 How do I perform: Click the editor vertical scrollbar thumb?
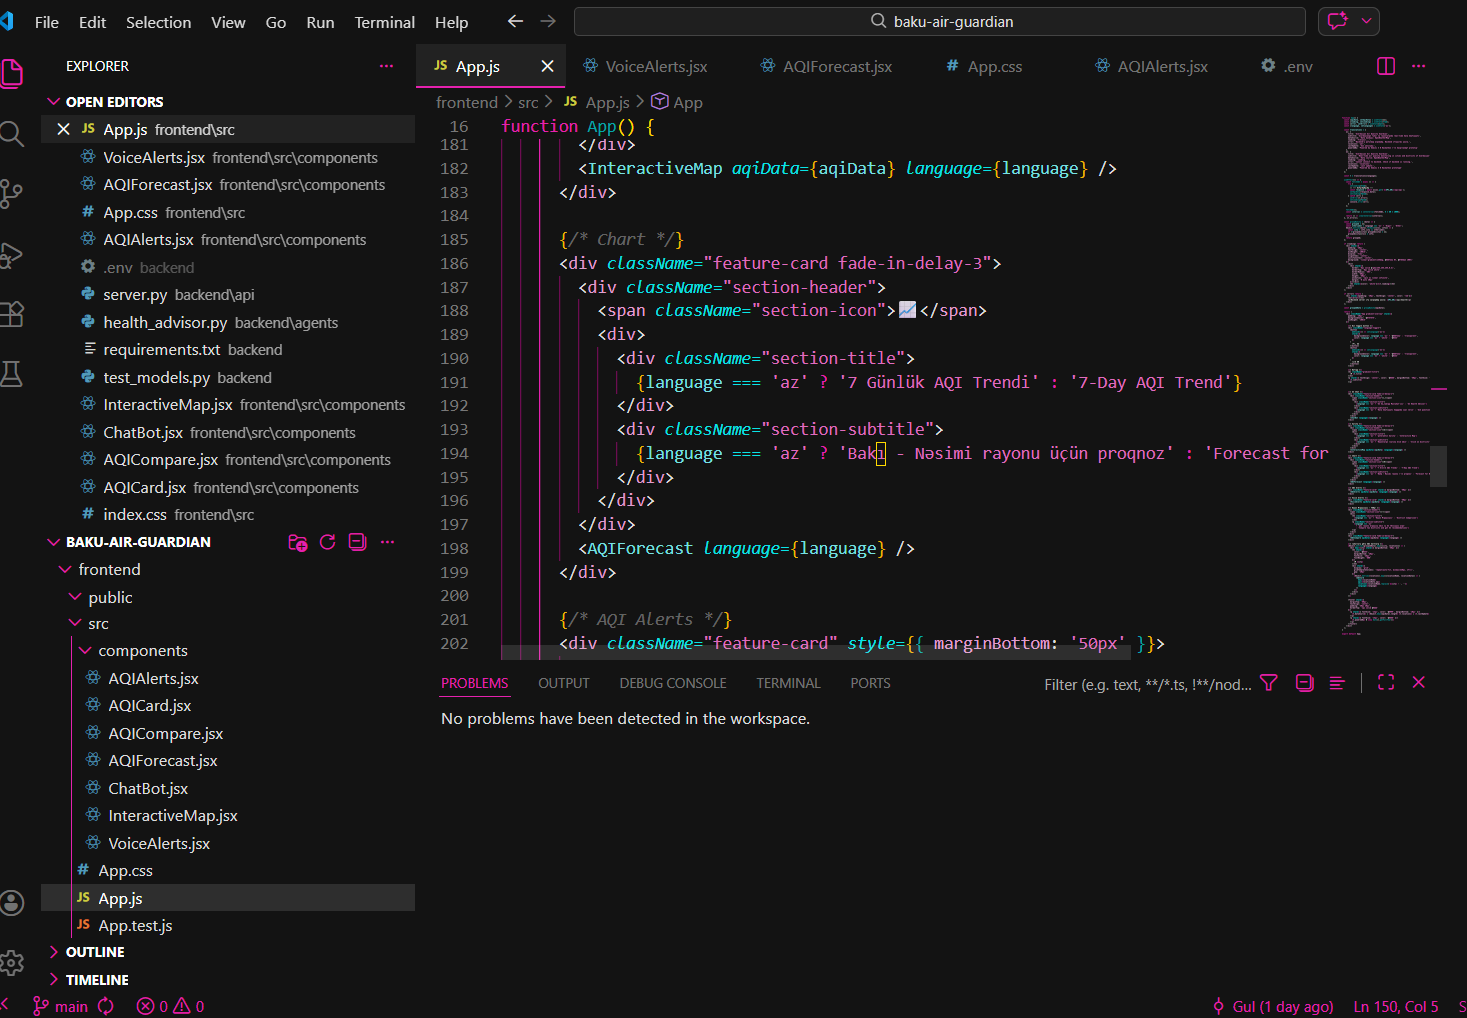tap(1438, 466)
